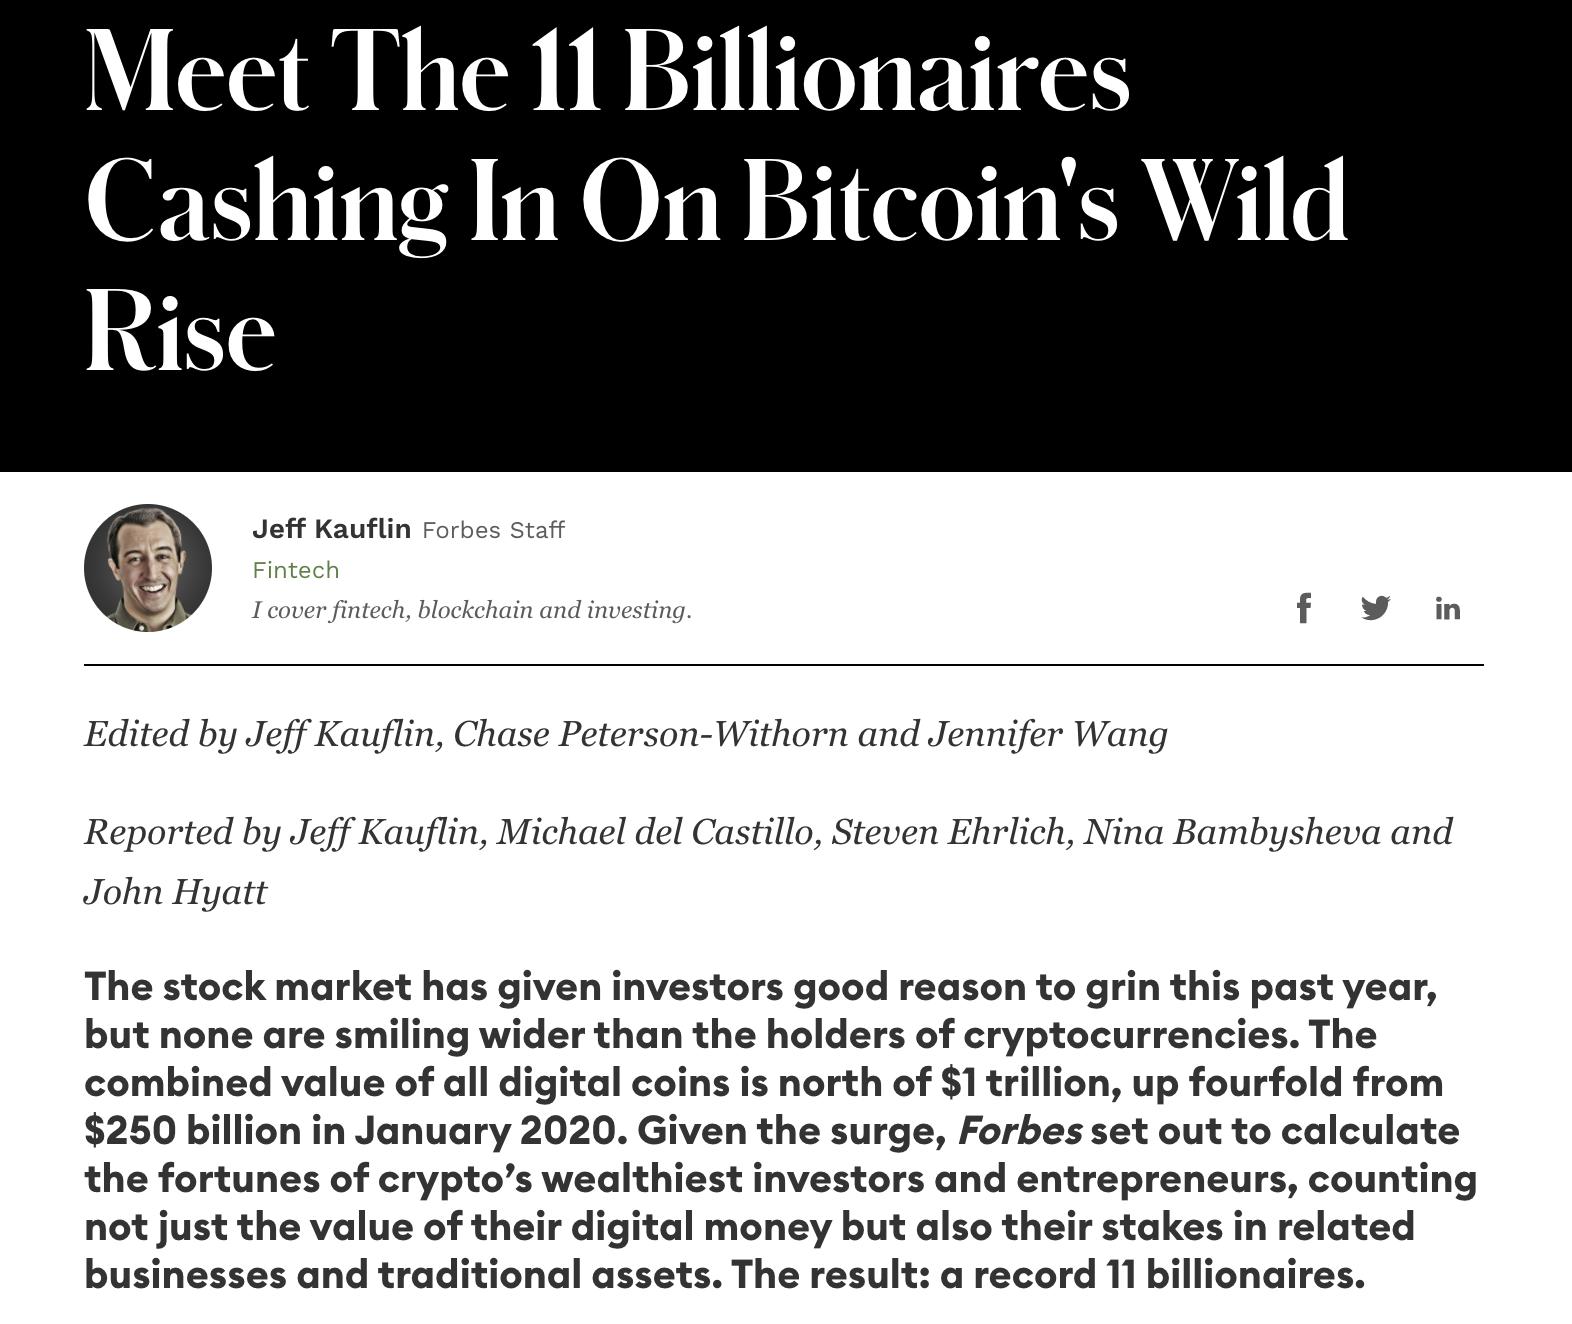This screenshot has height=1324, width=1572.
Task: Open LinkedIn sharing via the 'in' icon
Action: 1447,607
